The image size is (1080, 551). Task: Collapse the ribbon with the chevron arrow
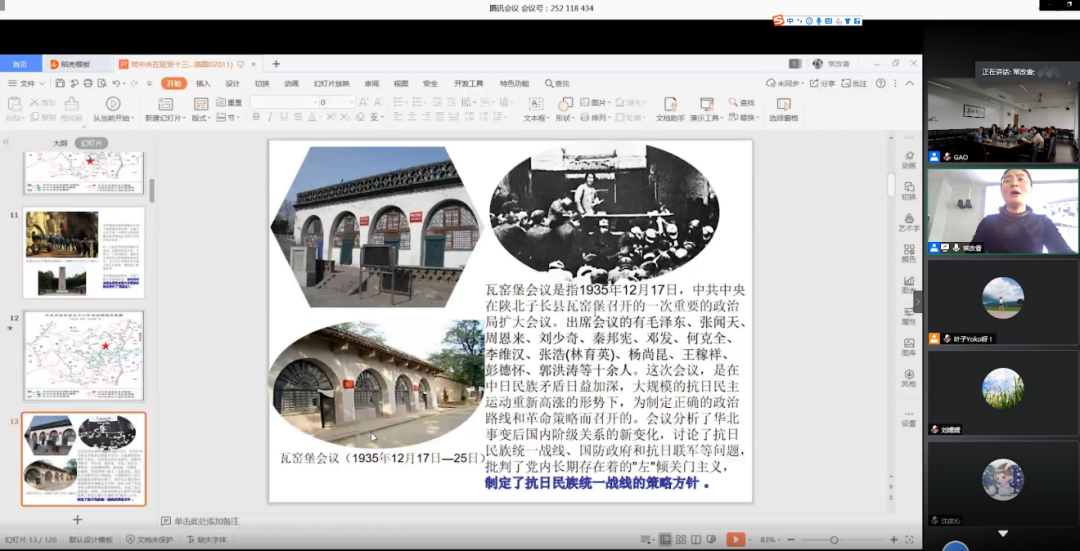point(911,83)
